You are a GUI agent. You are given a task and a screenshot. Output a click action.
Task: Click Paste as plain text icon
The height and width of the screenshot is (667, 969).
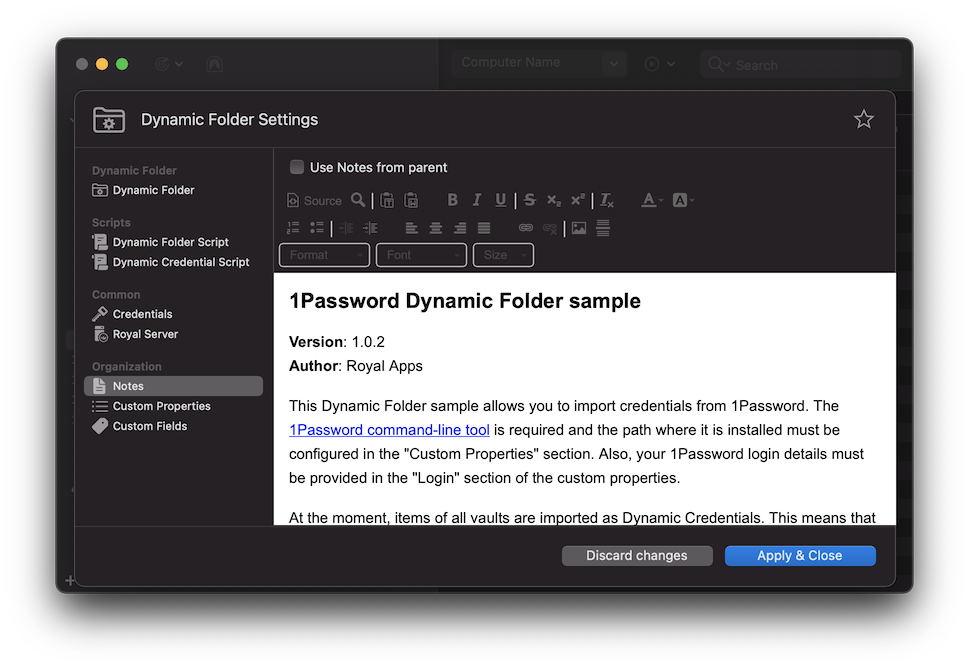[x=387, y=200]
